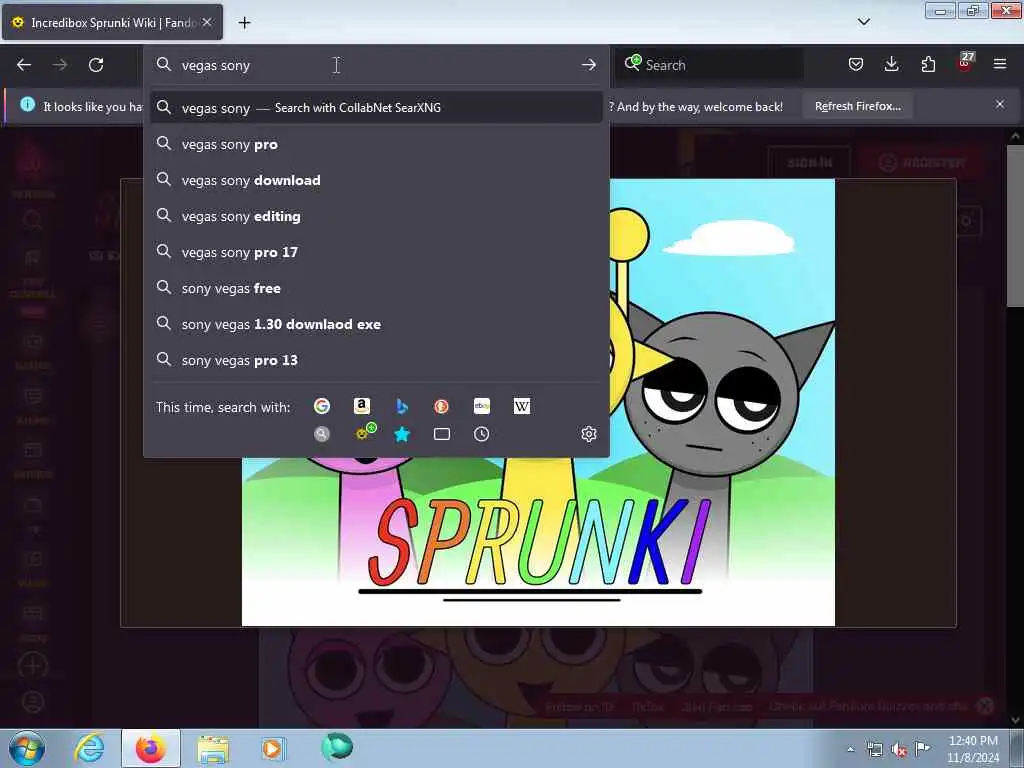The image size is (1024, 768).
Task: Click the Refresh Firefox button
Action: (857, 106)
